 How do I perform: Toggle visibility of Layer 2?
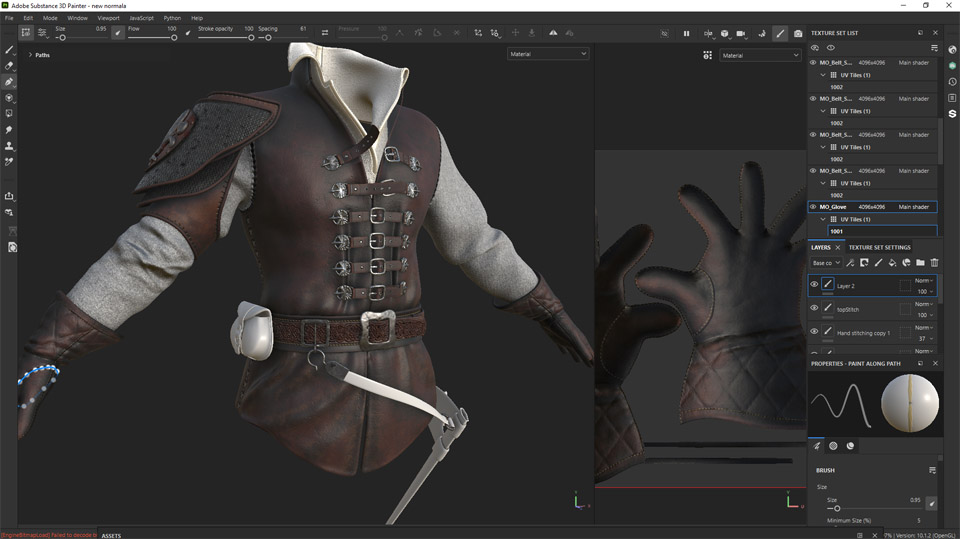pyautogui.click(x=814, y=284)
